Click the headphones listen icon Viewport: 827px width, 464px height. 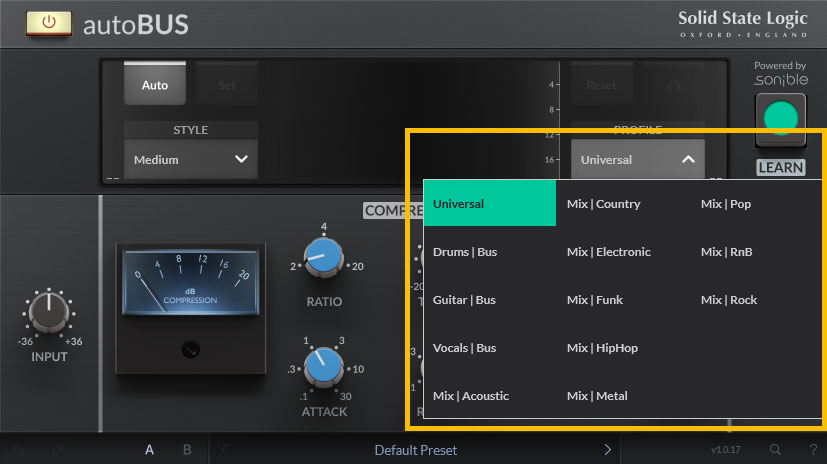coord(673,85)
